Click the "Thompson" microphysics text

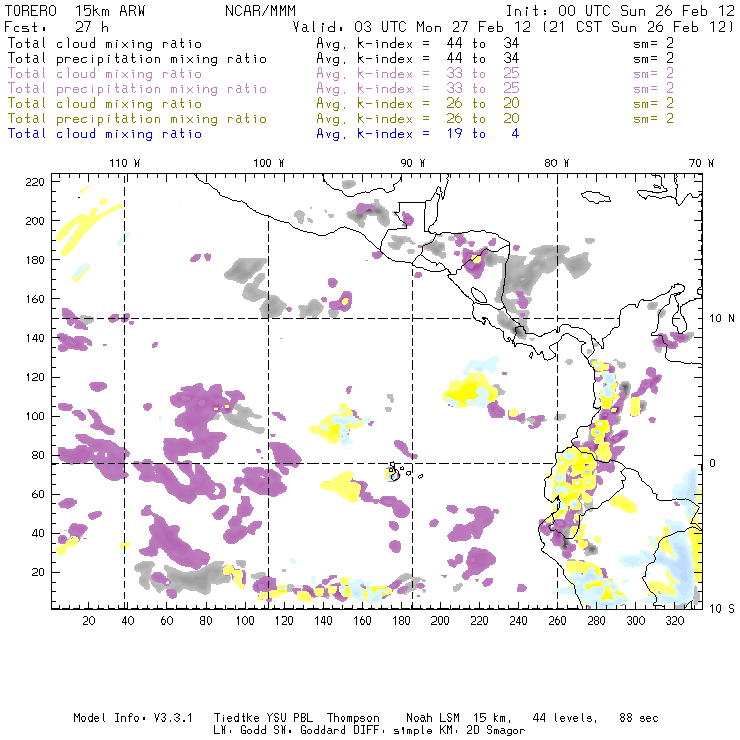tap(353, 718)
